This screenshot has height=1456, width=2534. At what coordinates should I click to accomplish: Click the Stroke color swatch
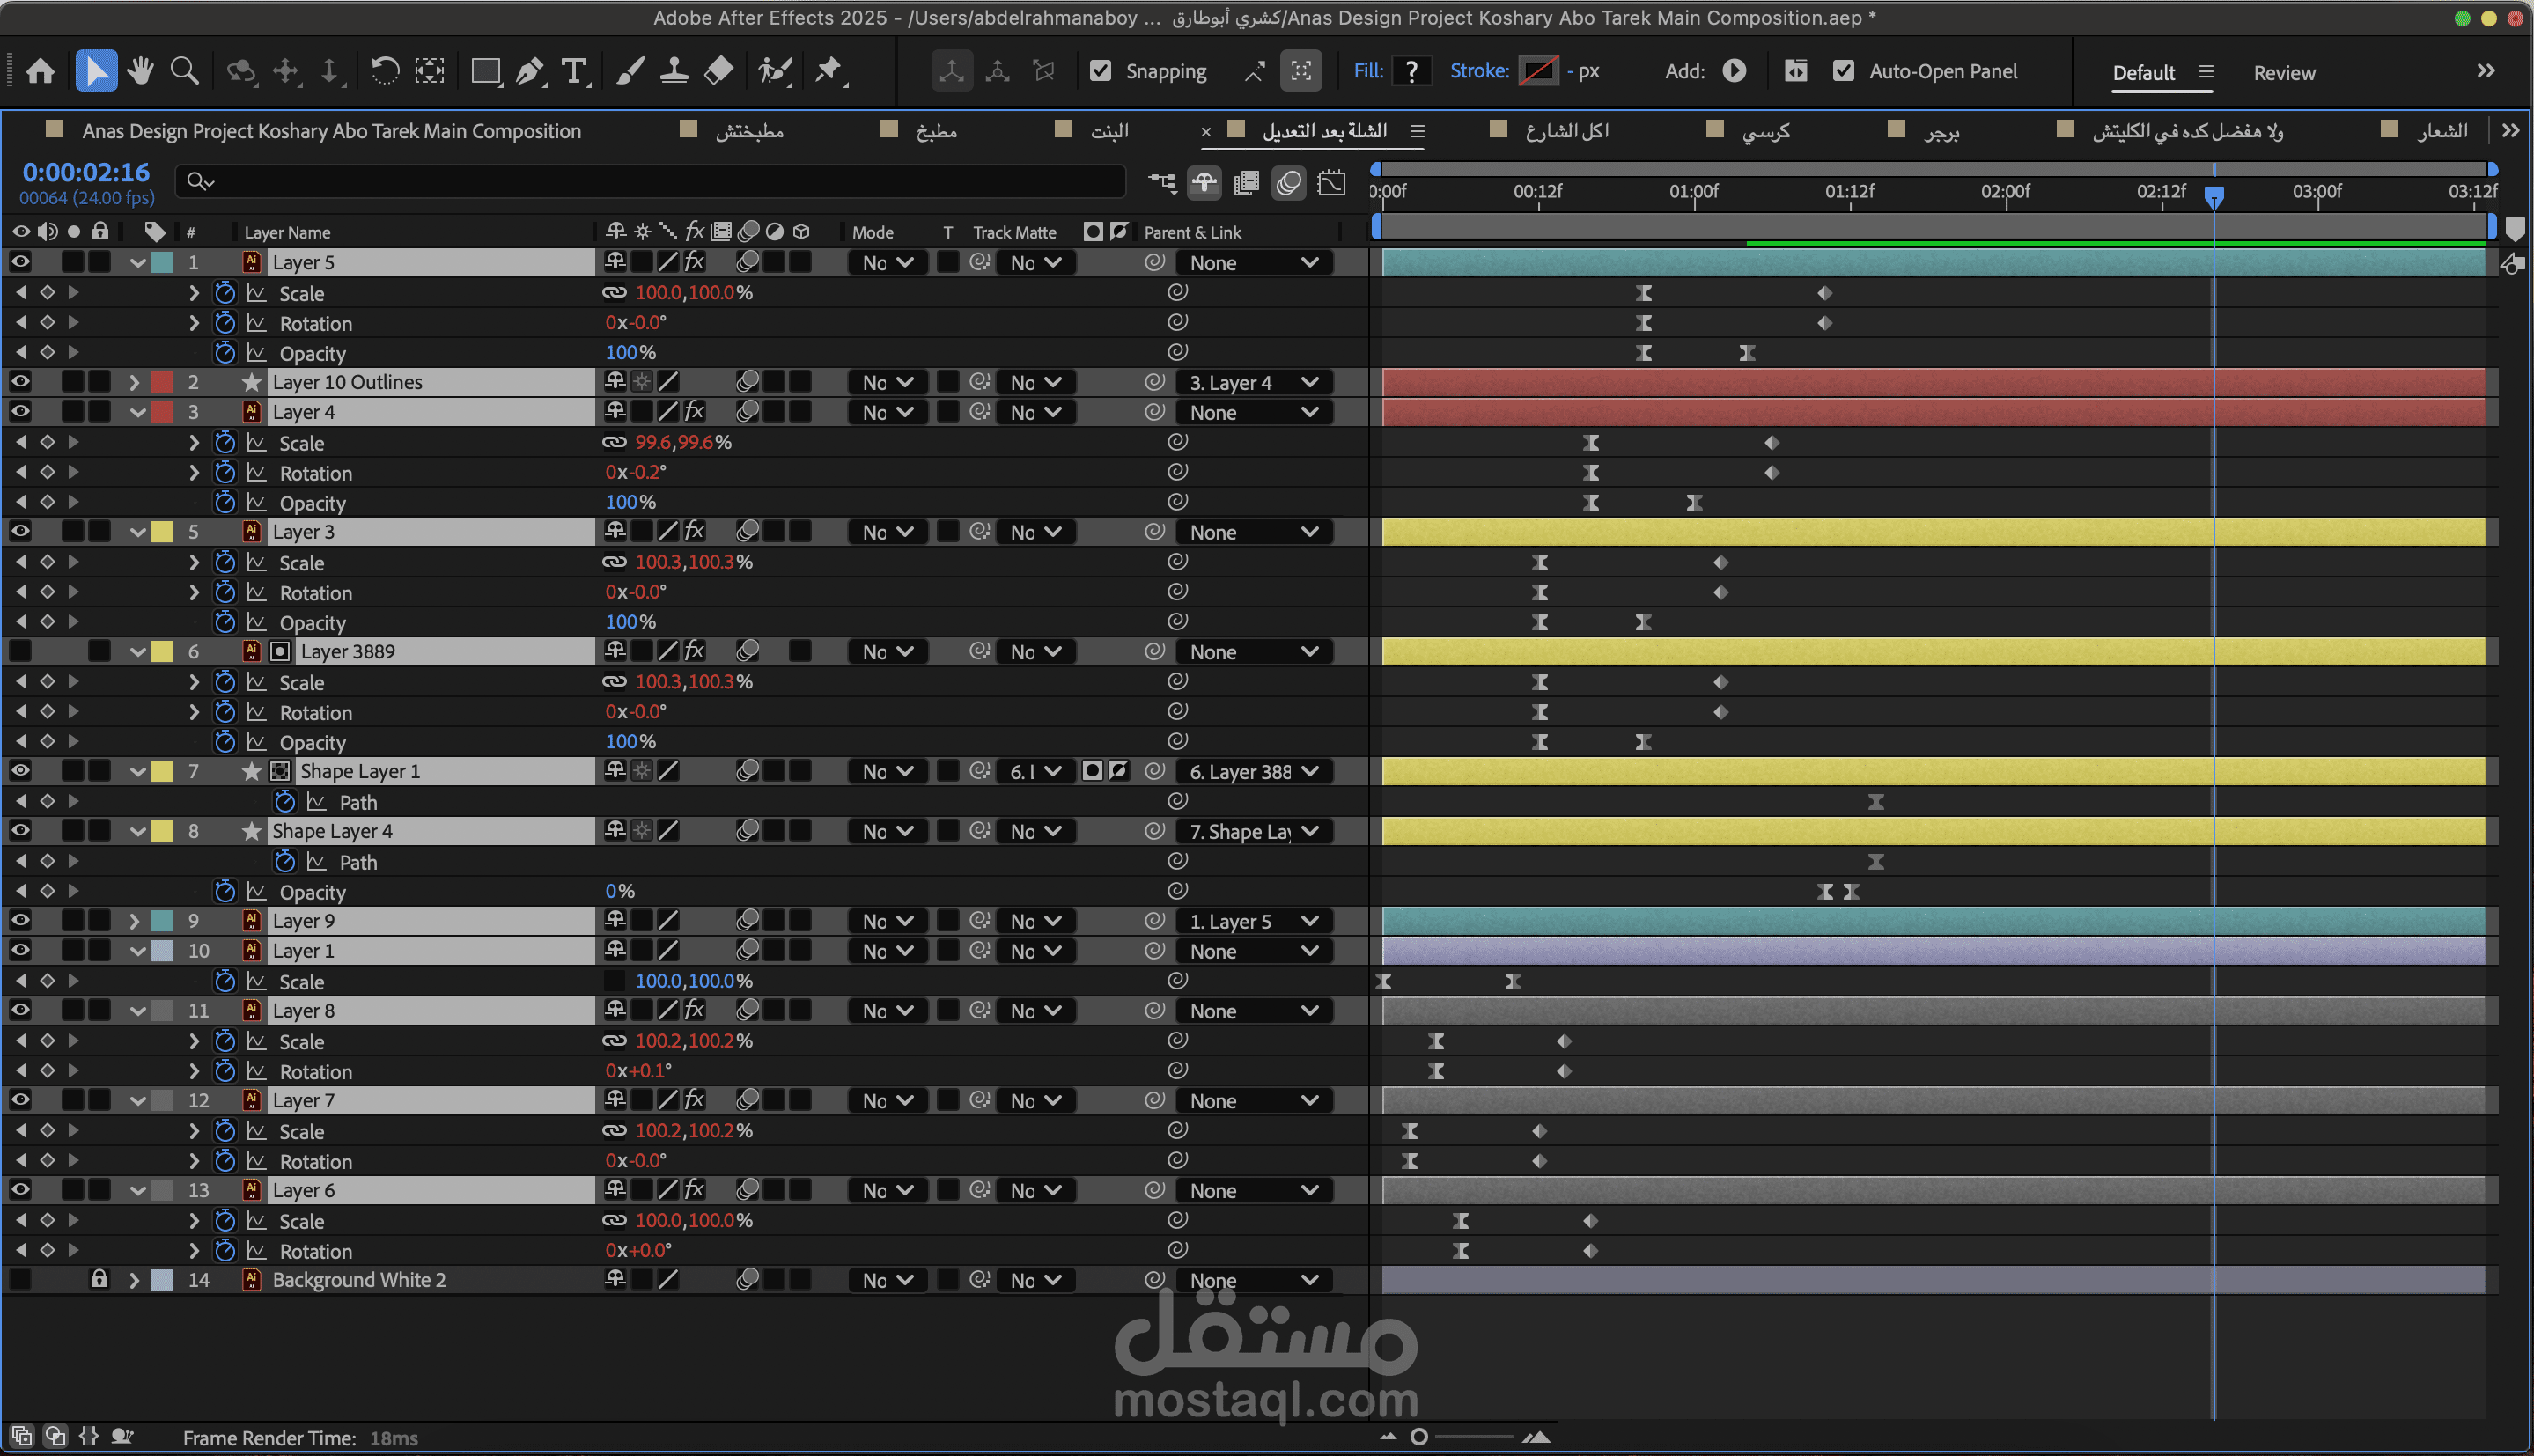1537,71
